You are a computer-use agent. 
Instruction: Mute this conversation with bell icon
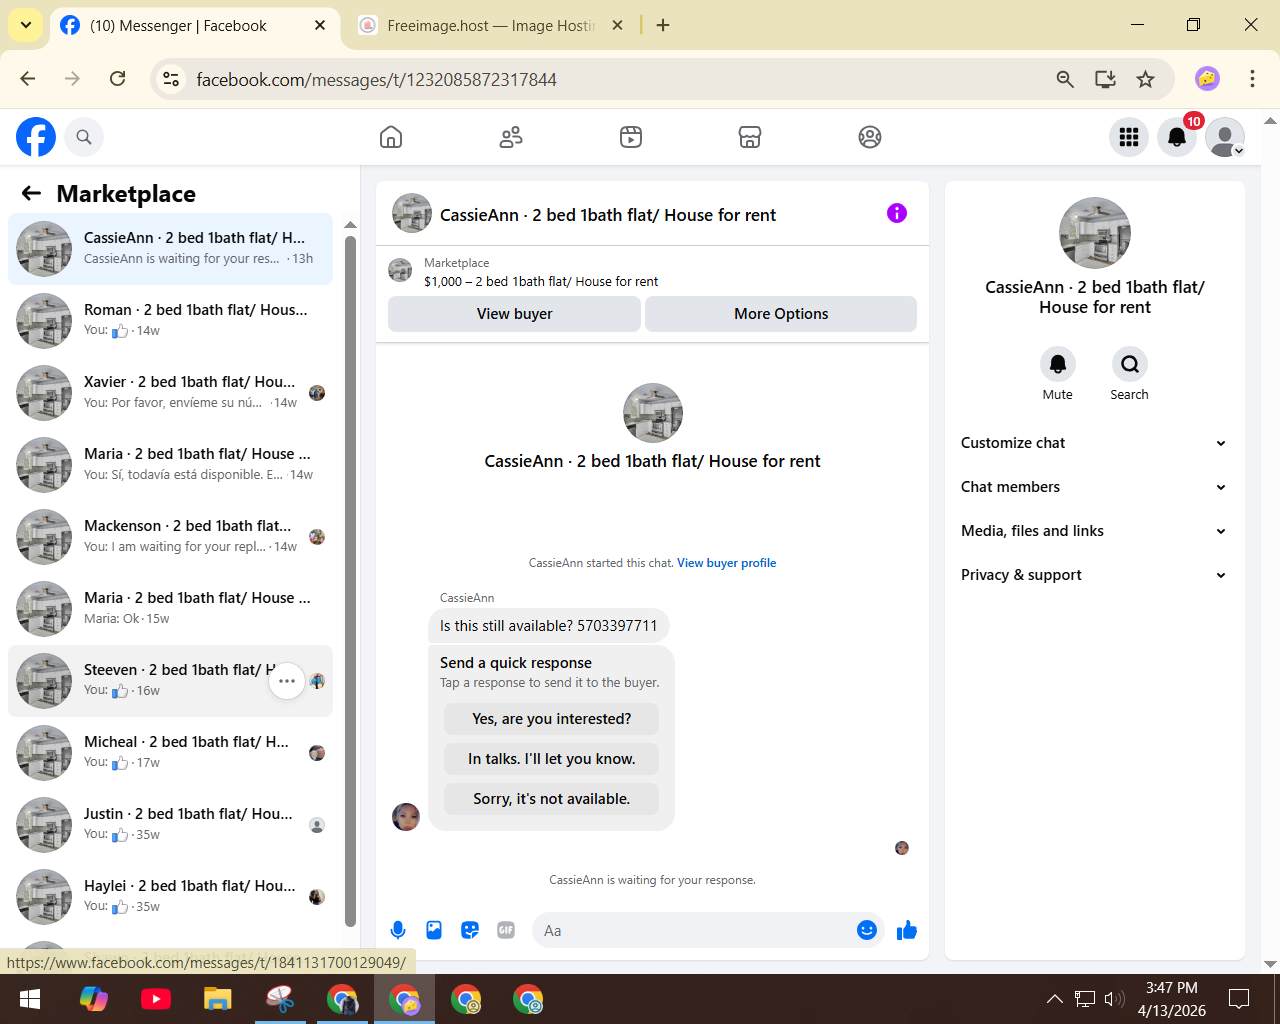tap(1058, 364)
